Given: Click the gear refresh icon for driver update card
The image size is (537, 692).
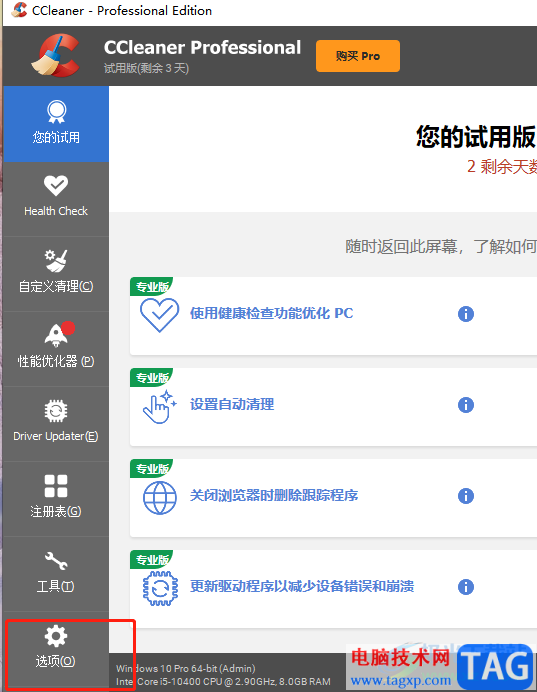Looking at the screenshot, I should [x=161, y=588].
